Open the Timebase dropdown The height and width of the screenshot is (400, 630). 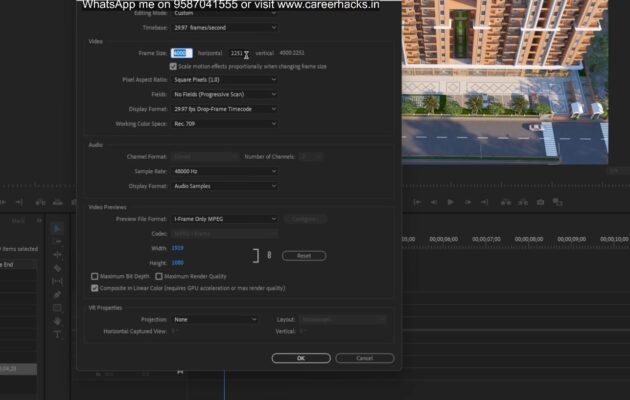point(224,28)
